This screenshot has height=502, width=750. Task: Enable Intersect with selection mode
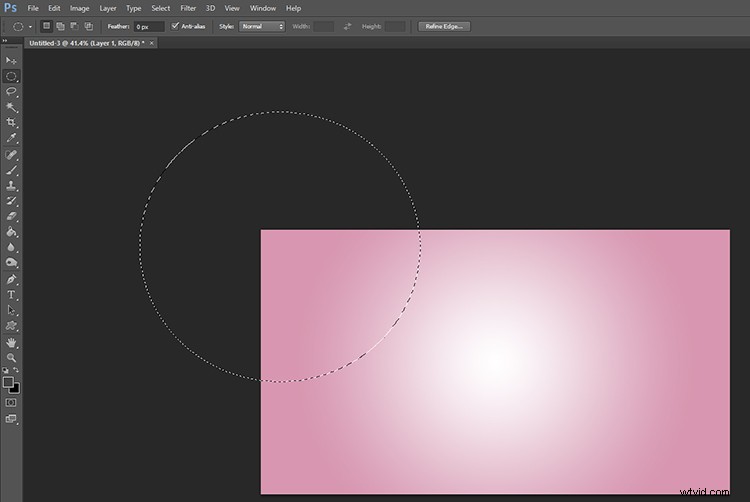(x=89, y=26)
